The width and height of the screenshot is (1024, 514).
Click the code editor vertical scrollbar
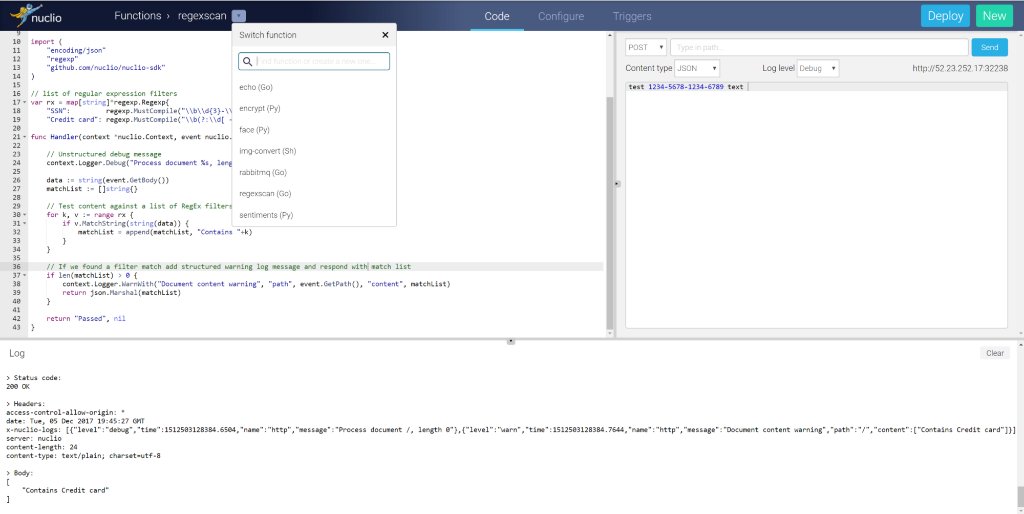pyautogui.click(x=610, y=212)
